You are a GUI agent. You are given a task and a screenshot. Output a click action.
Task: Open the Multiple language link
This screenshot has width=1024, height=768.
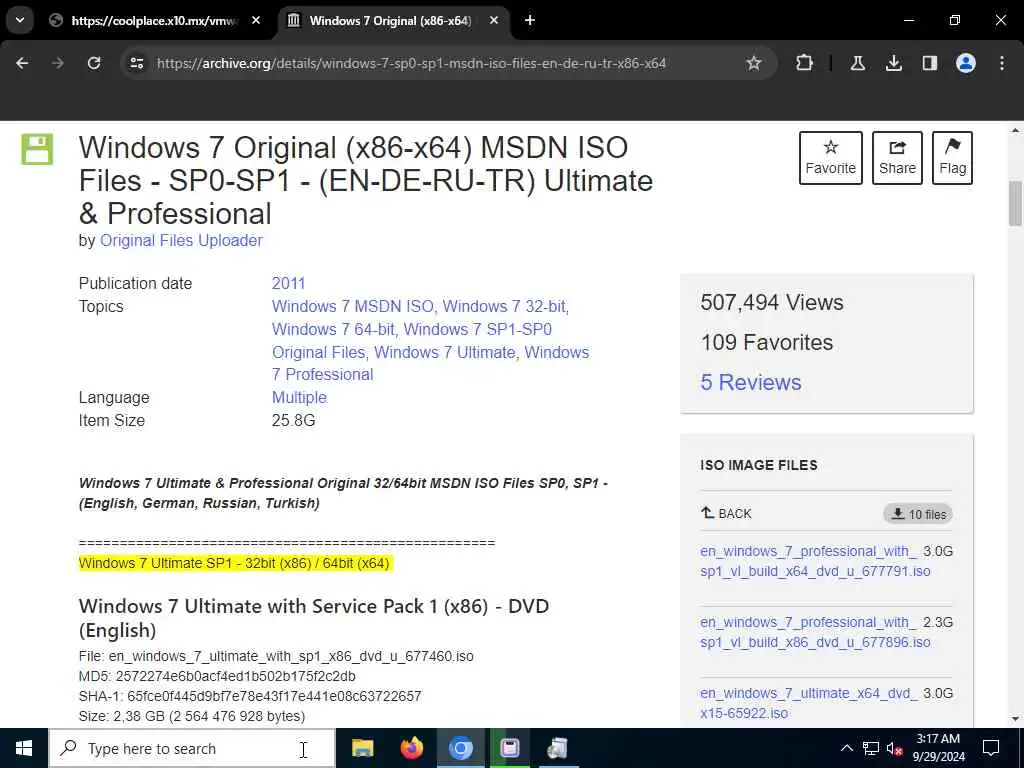299,397
